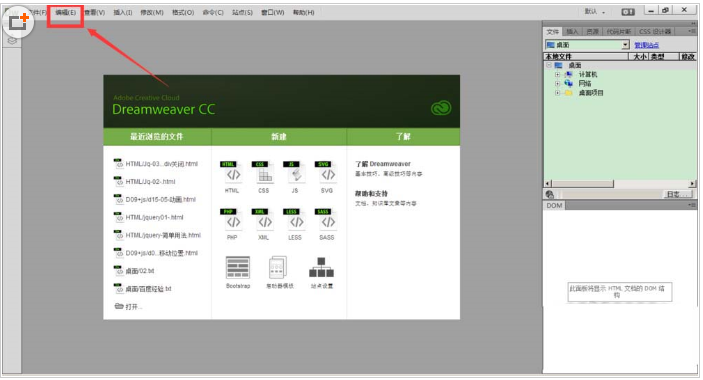Screen dimensions: 703x380
Task: Open the 桌面 site dropdown
Action: pos(625,45)
